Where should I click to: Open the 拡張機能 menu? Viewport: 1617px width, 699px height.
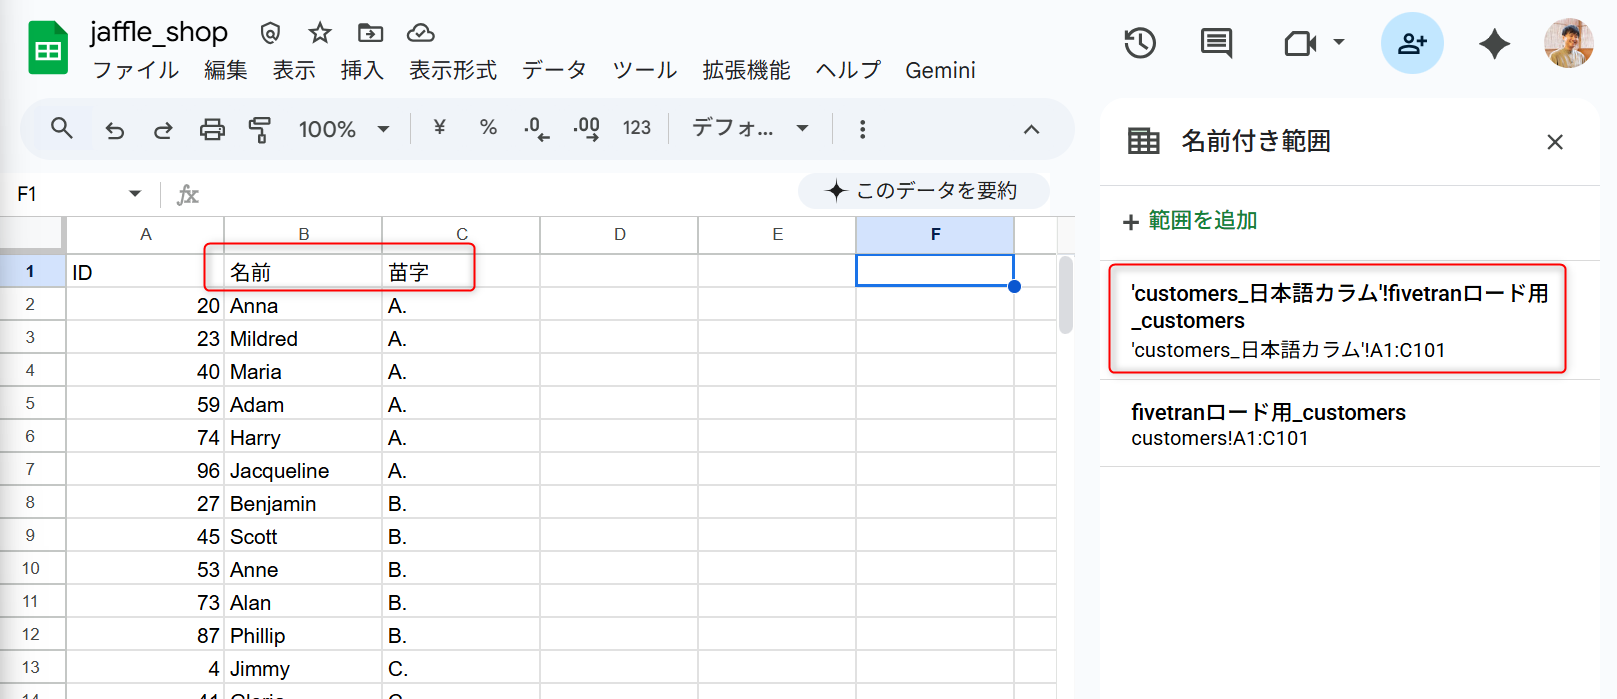pos(746,70)
